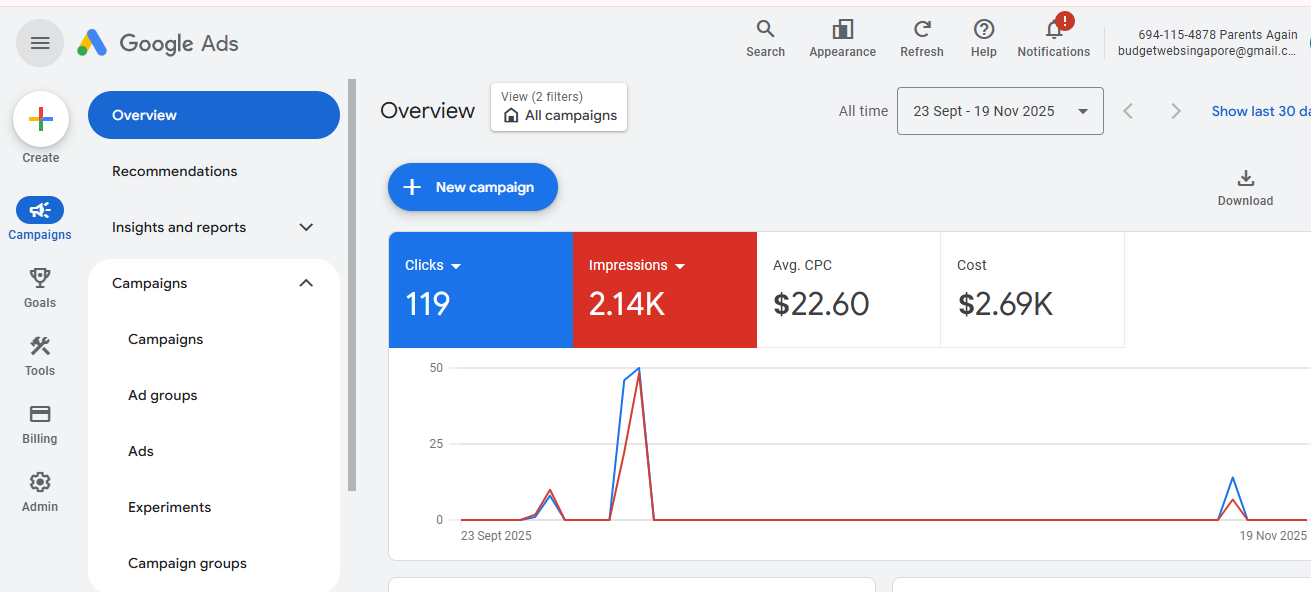Click the Search magnifier icon
The width and height of the screenshot is (1311, 592).
765,29
